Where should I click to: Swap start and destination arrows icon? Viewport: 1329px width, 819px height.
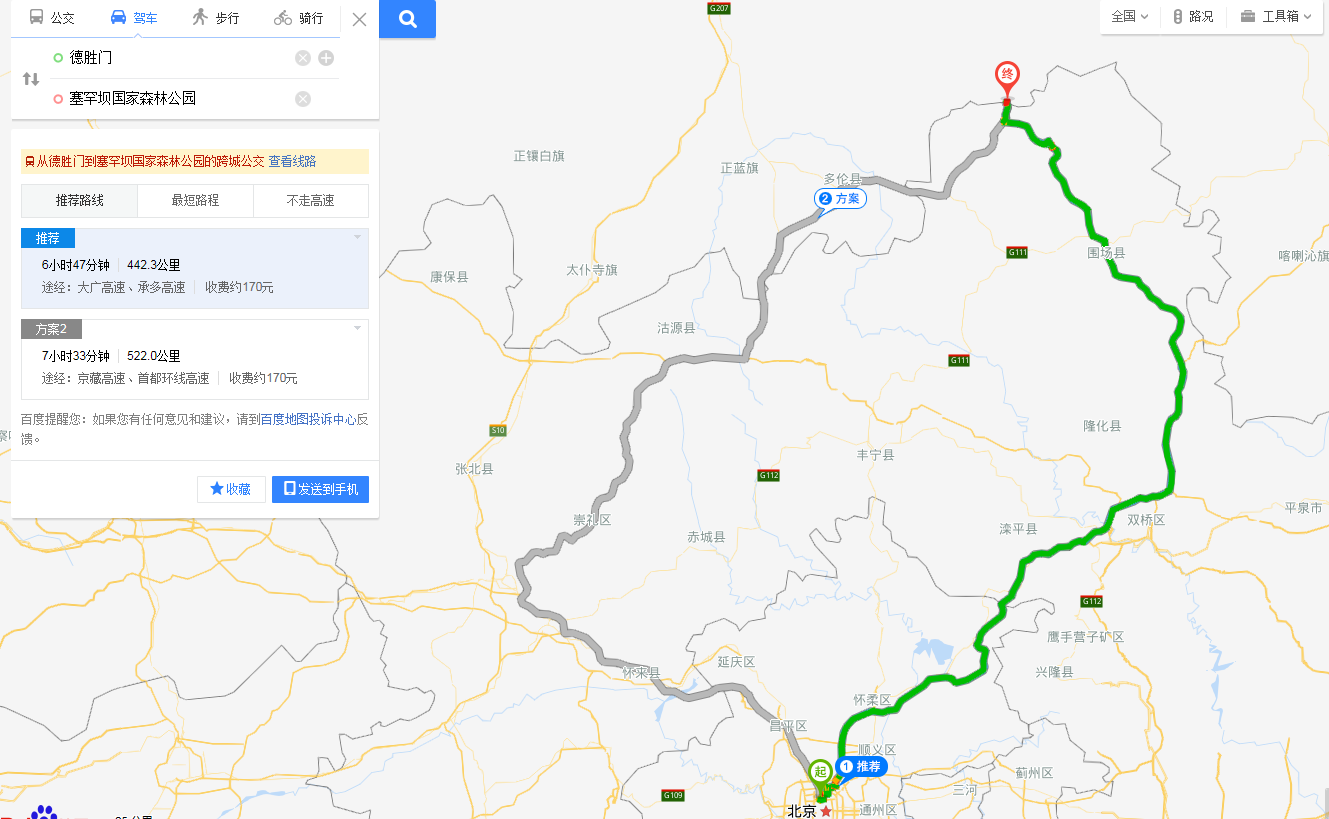(x=31, y=79)
